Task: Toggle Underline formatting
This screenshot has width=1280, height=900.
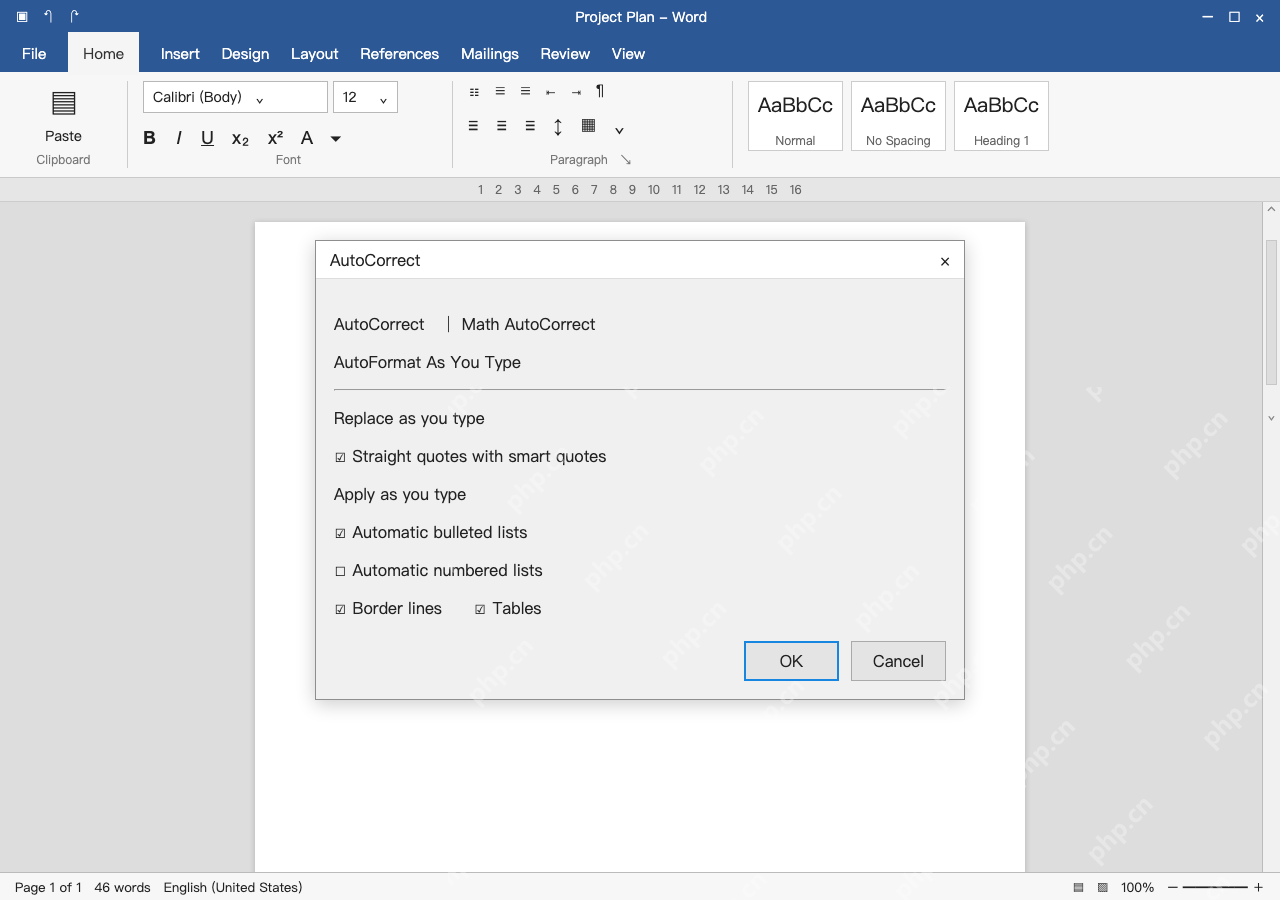Action: coord(207,138)
